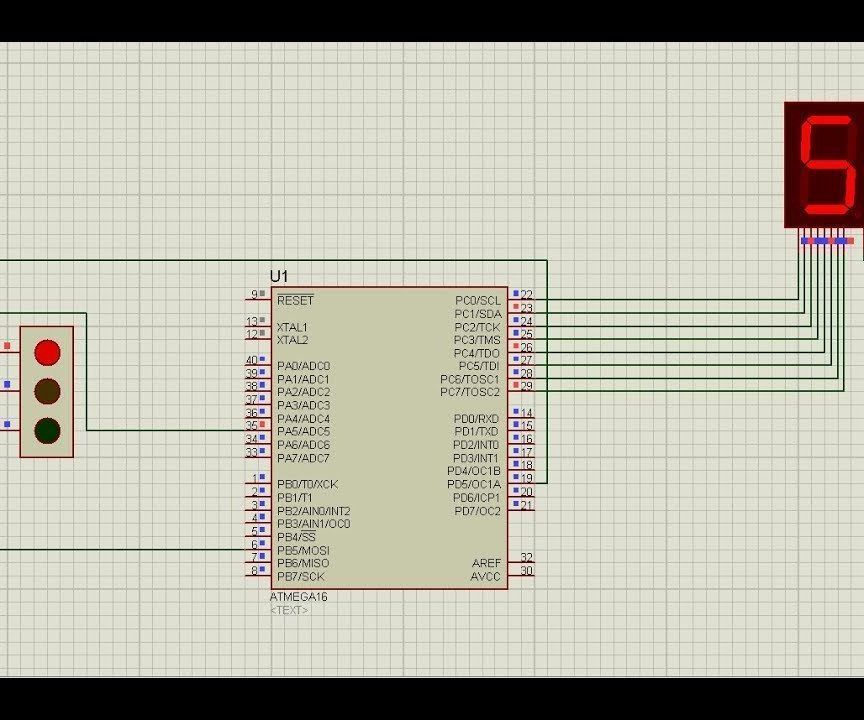The height and width of the screenshot is (720, 864).
Task: Click the red lamp of the traffic light
Action: (46, 354)
